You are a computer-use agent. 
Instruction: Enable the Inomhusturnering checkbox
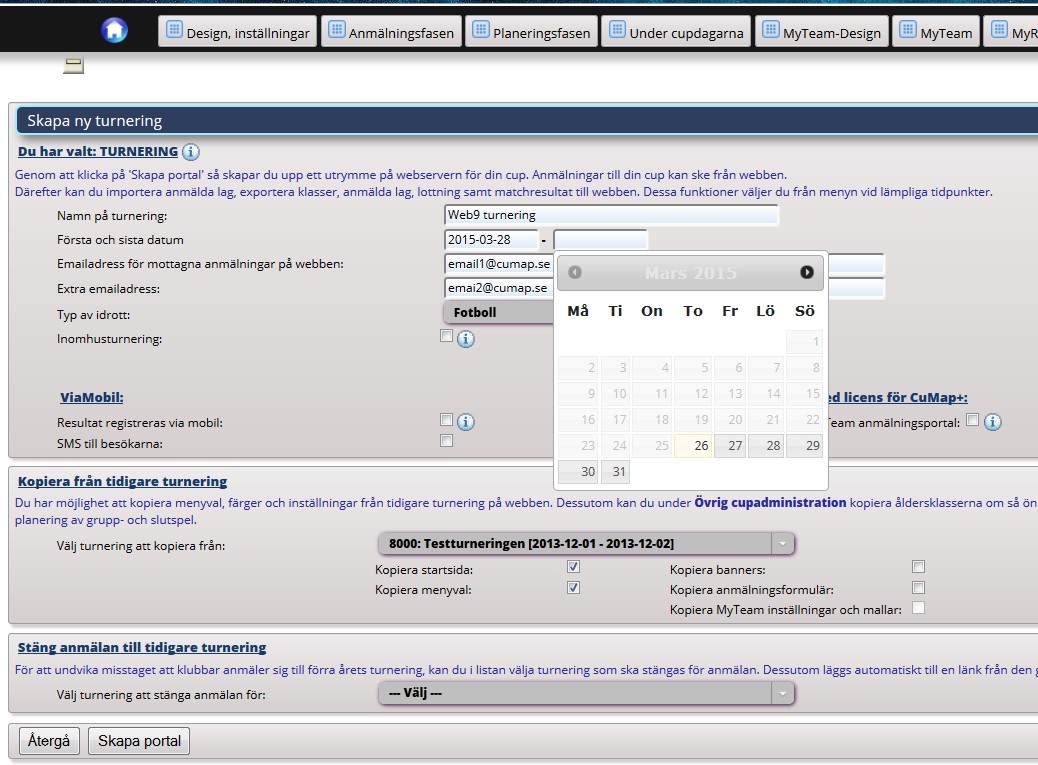(x=447, y=336)
